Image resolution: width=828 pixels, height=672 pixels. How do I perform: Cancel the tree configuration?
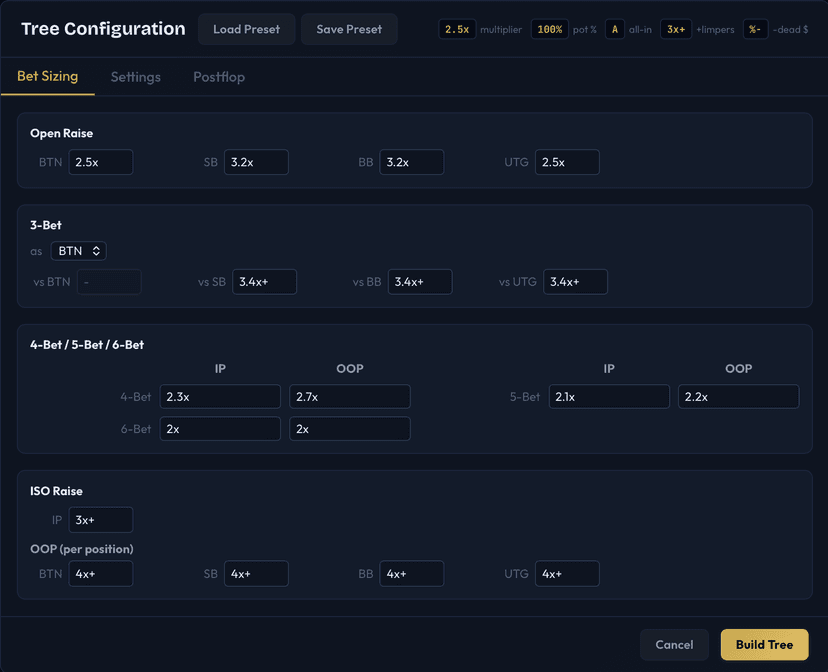pos(674,645)
